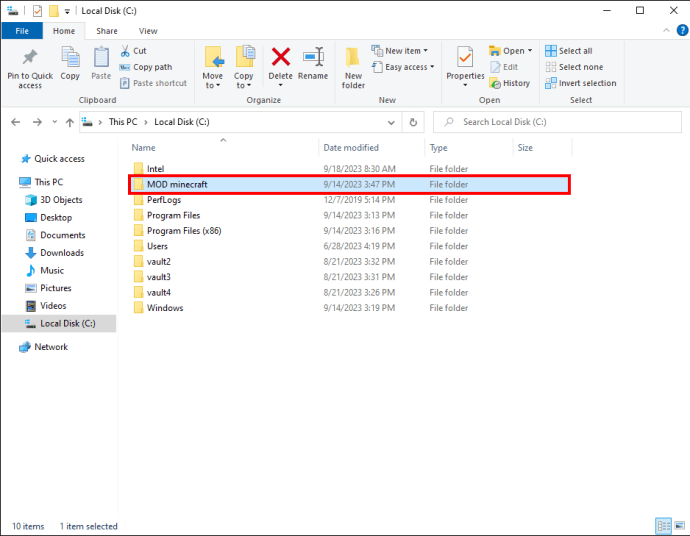Click Paste shortcut in the ribbon

[154, 83]
